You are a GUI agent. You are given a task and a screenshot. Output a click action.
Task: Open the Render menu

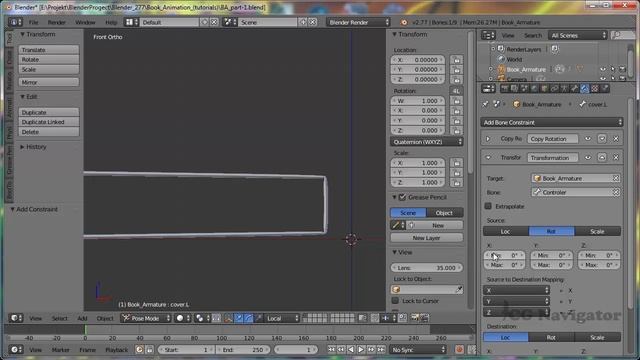click(56, 22)
